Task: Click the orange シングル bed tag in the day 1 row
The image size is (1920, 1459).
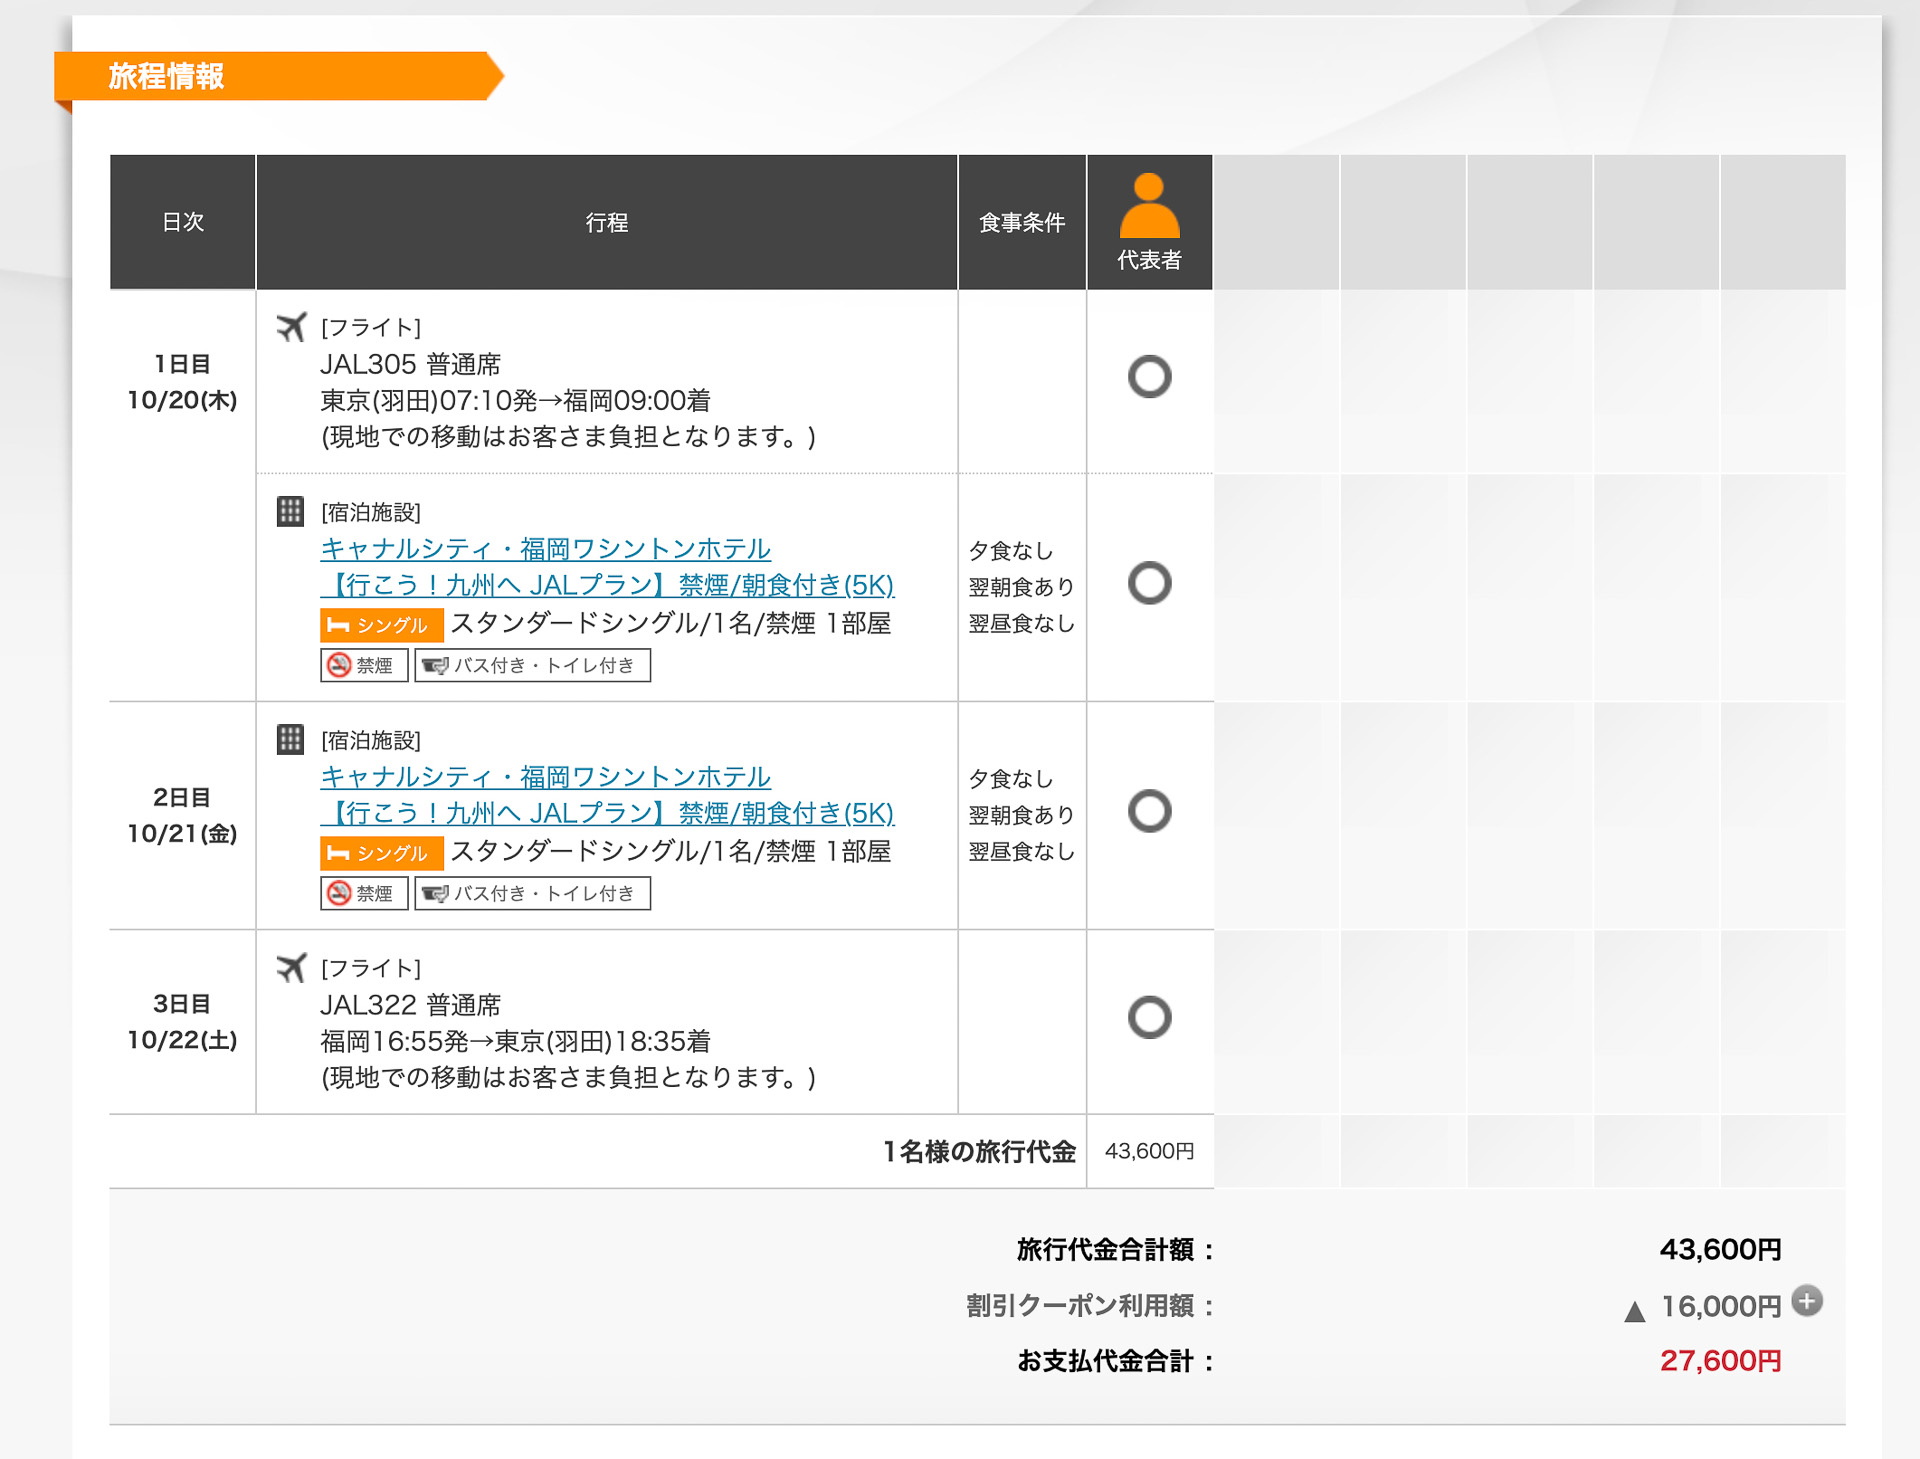Action: pos(381,625)
